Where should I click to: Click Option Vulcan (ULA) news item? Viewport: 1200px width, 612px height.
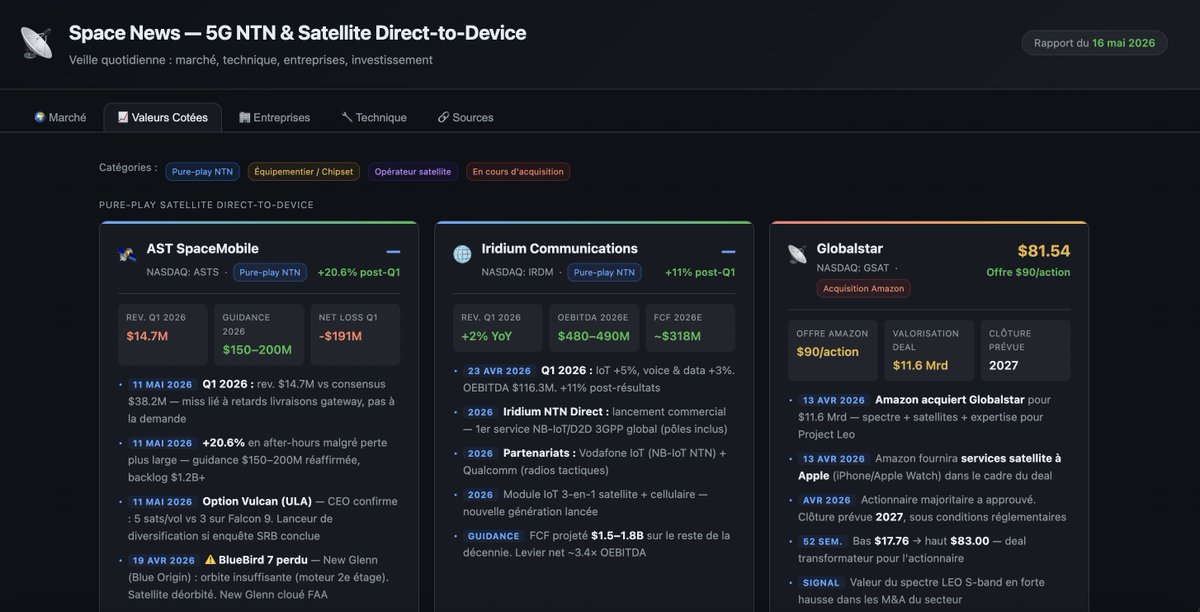tap(263, 518)
